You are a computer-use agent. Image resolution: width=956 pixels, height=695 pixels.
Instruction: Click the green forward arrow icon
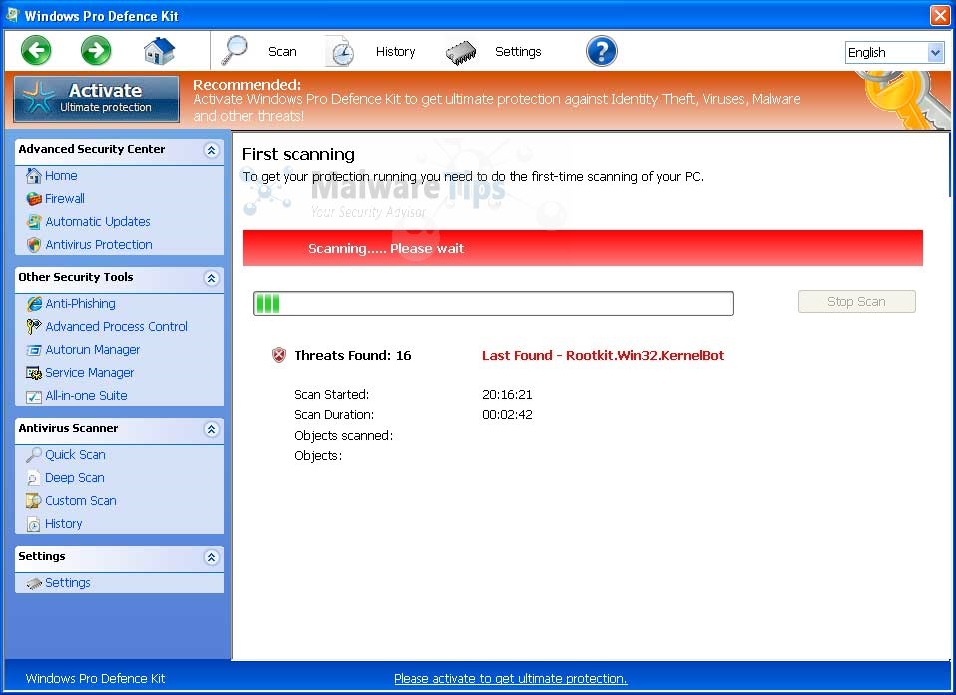[x=96, y=50]
